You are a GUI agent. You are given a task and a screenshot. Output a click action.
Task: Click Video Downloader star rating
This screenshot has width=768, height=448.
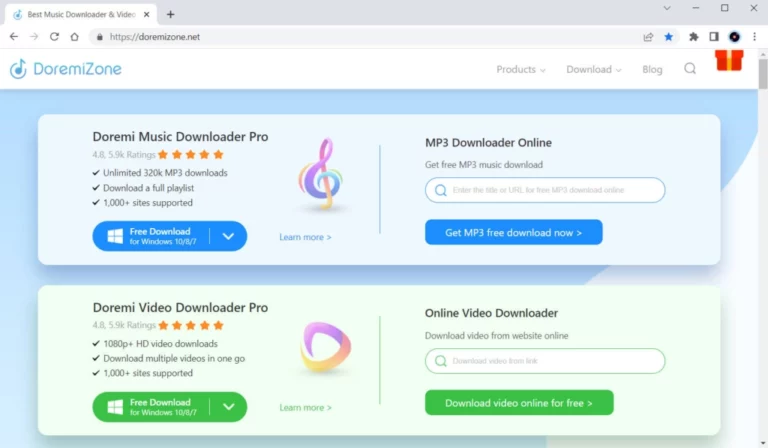[191, 325]
